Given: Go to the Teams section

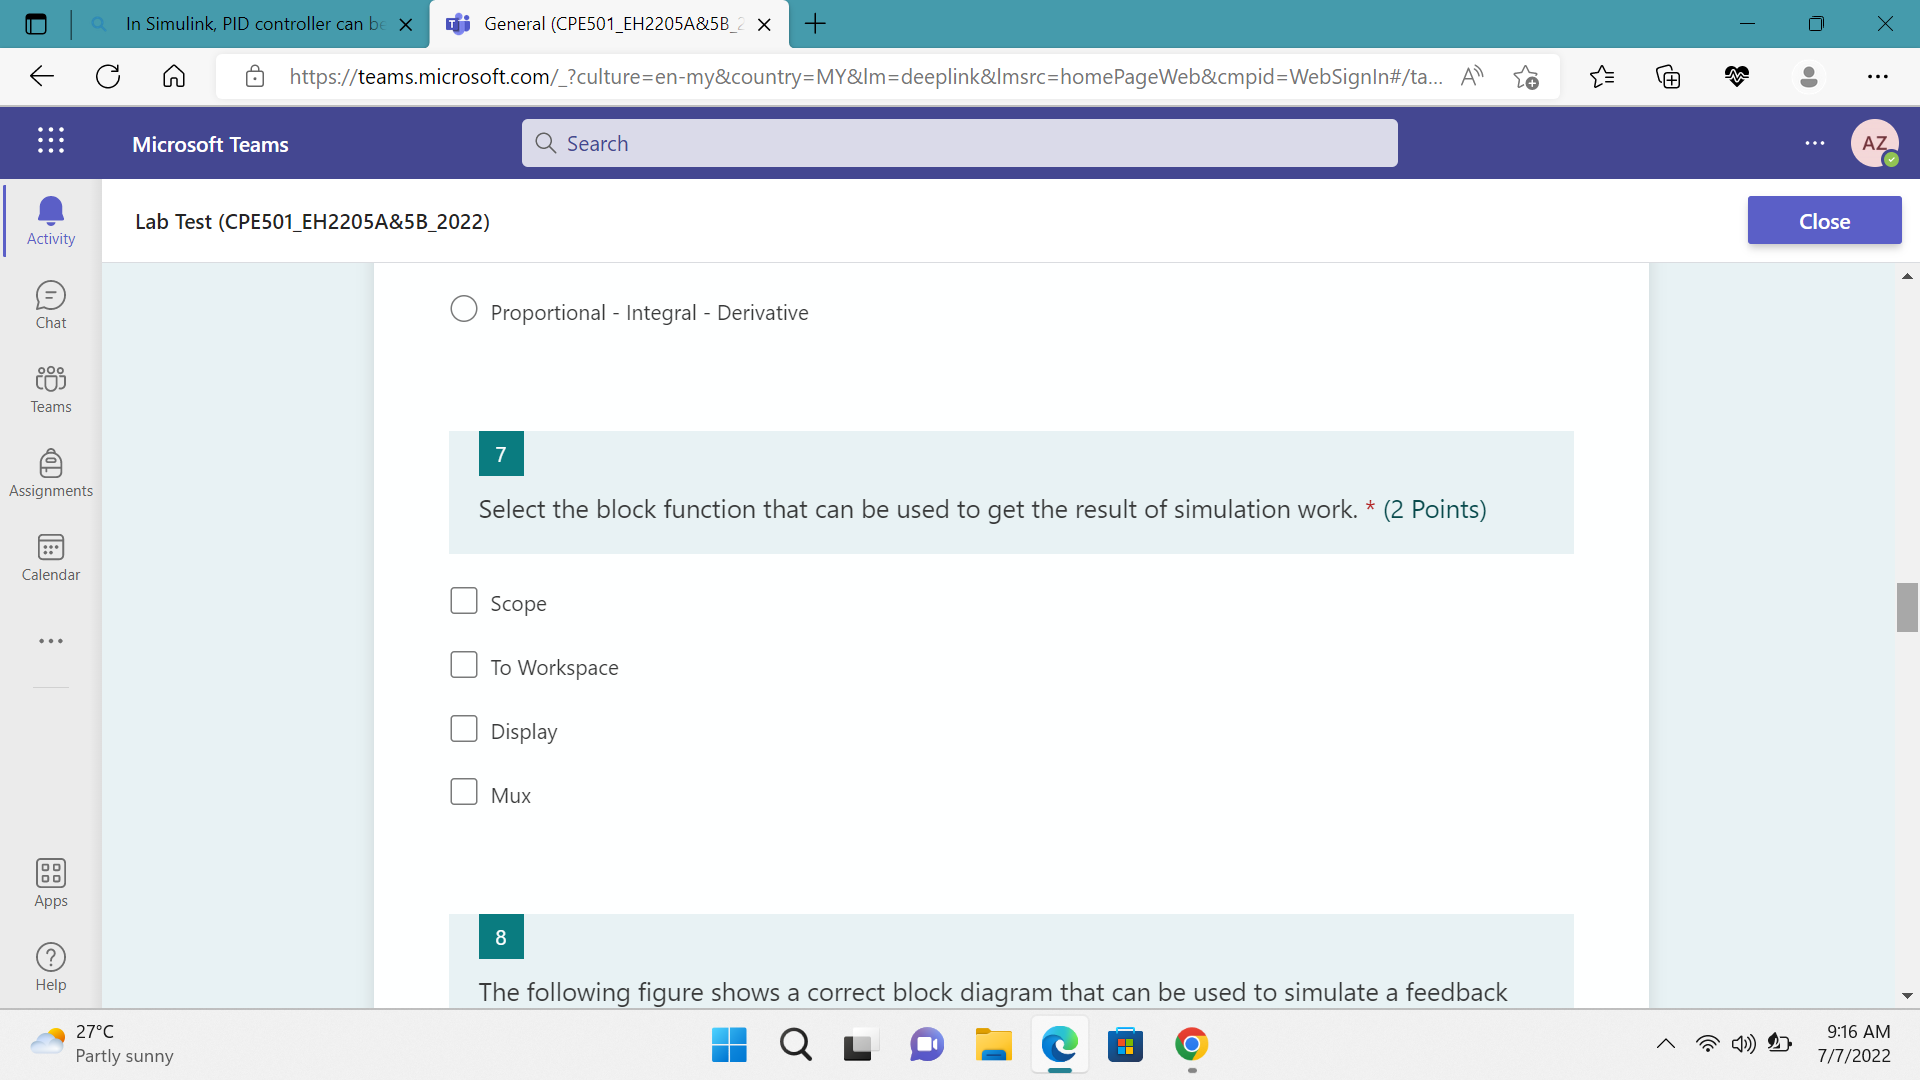Looking at the screenshot, I should (50, 388).
